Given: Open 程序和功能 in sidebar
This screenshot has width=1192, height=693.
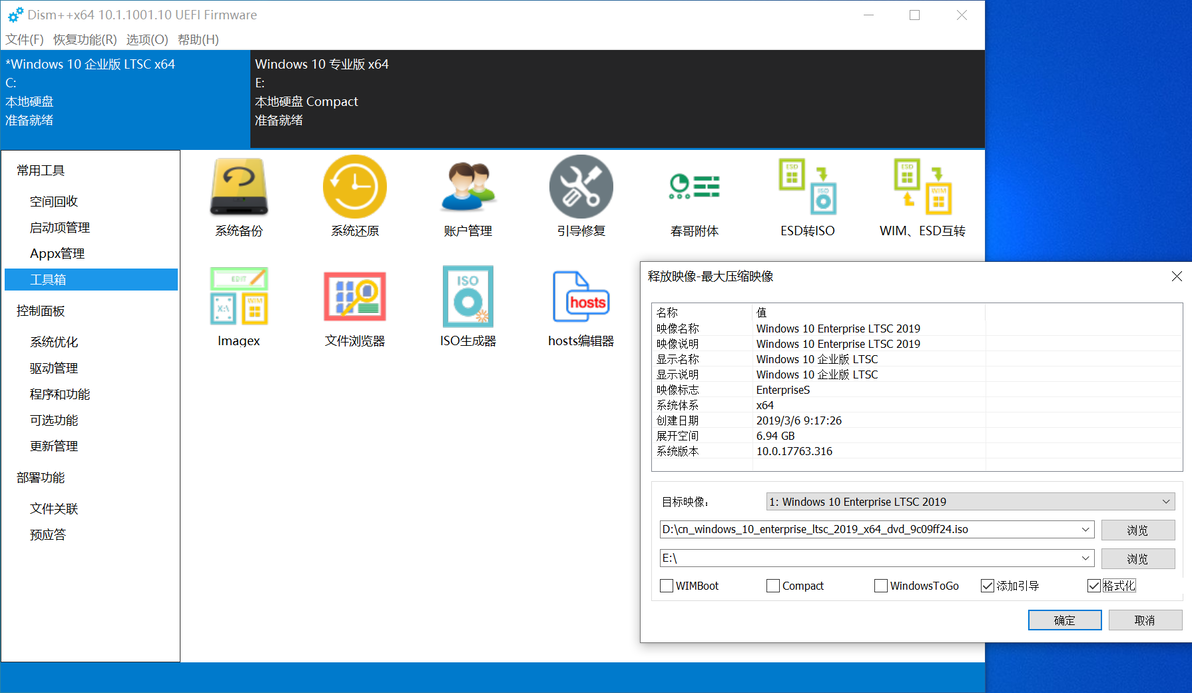Looking at the screenshot, I should pyautogui.click(x=60, y=394).
